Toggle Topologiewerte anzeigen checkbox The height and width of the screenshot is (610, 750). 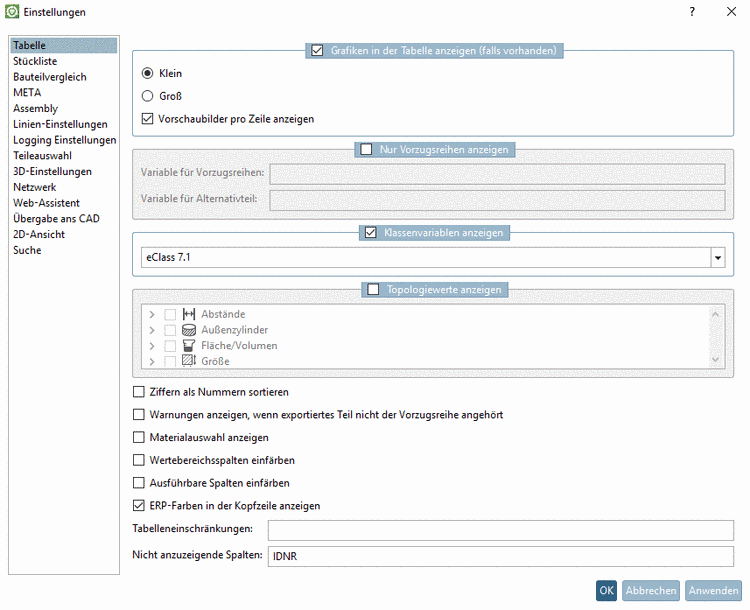(x=374, y=290)
